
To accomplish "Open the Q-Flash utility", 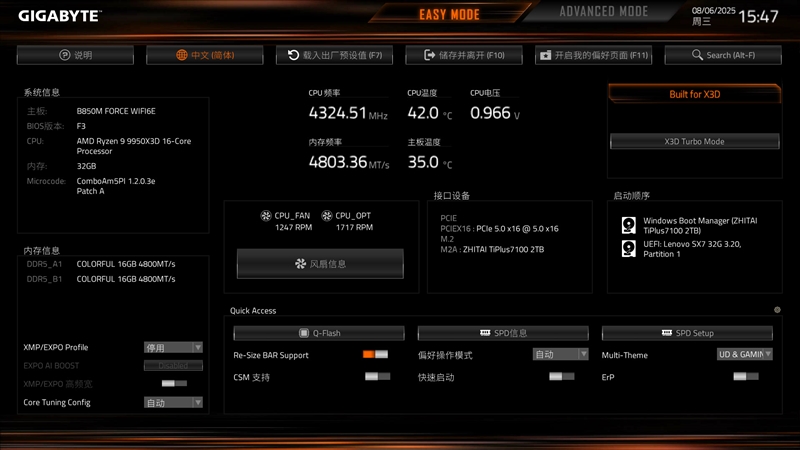I will pyautogui.click(x=319, y=333).
